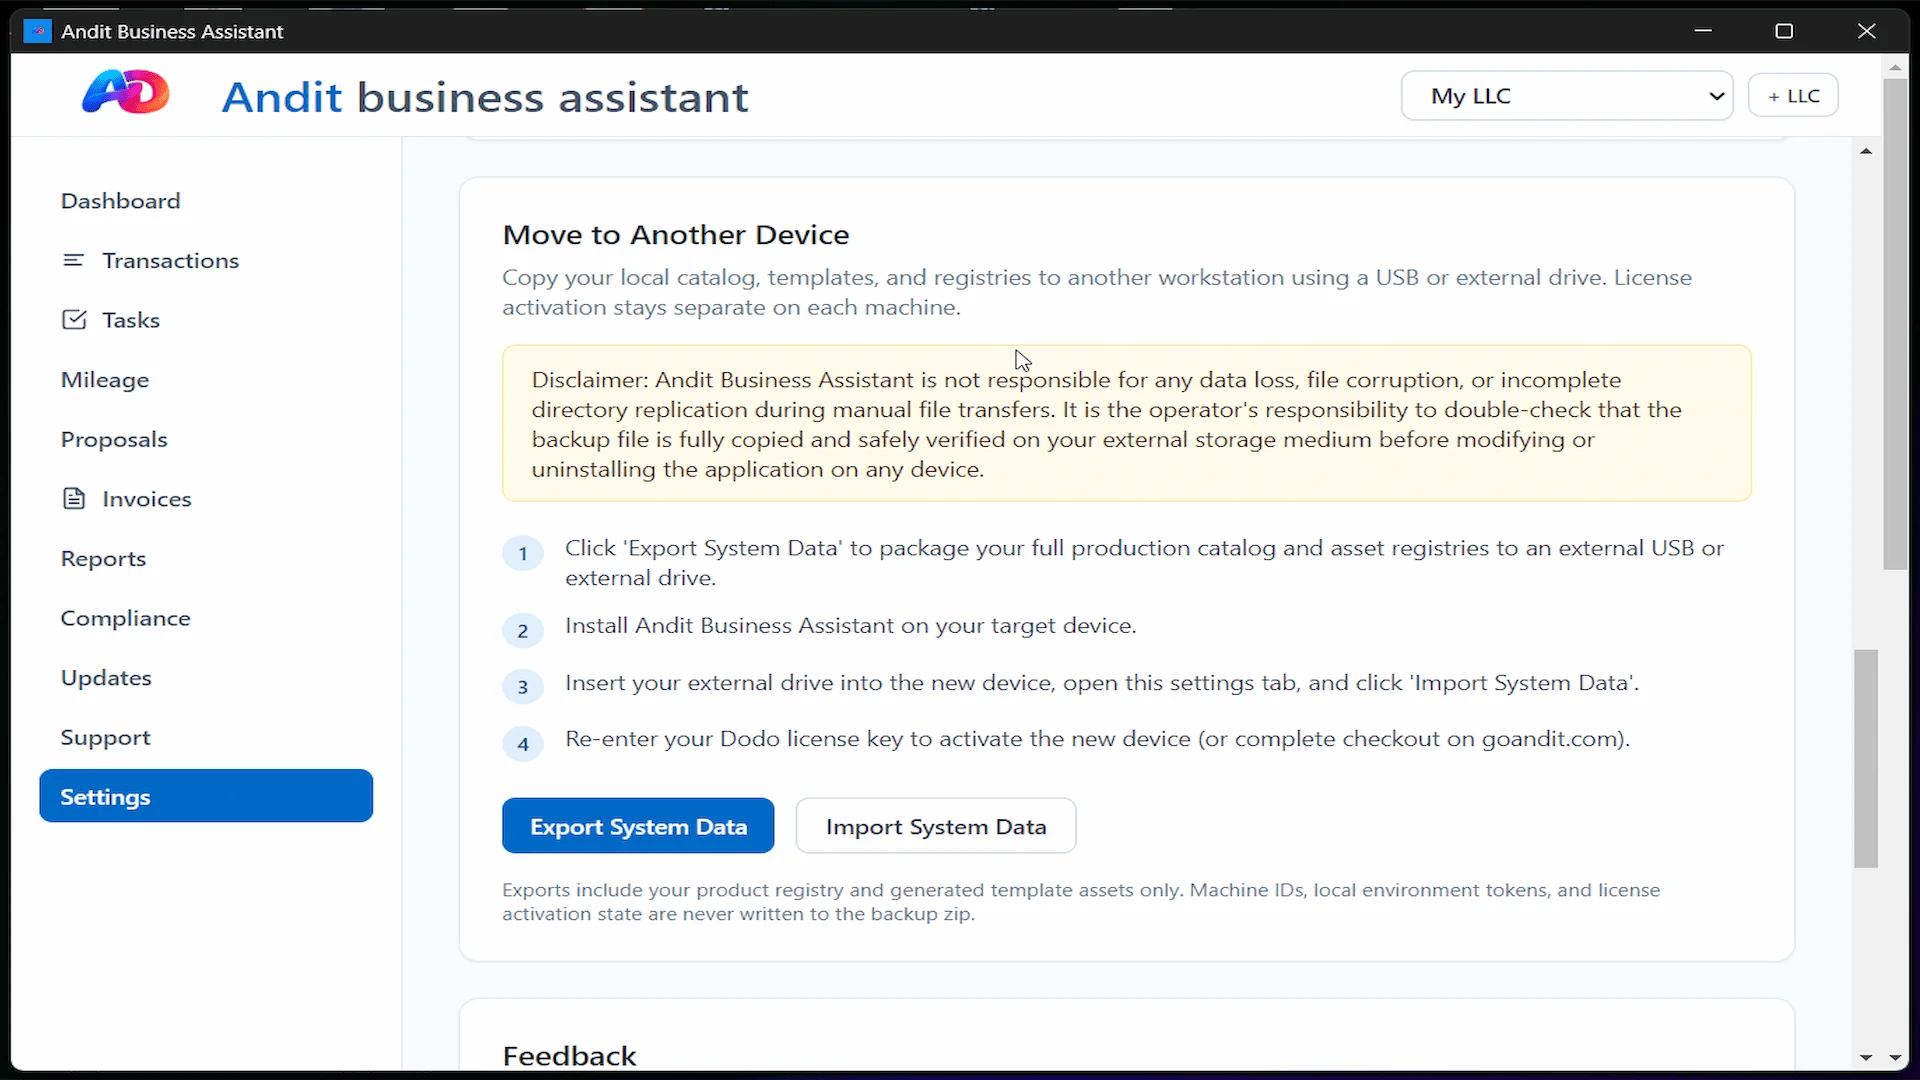
Task: Click the outer window scrollbar thumb
Action: (x=1895, y=324)
